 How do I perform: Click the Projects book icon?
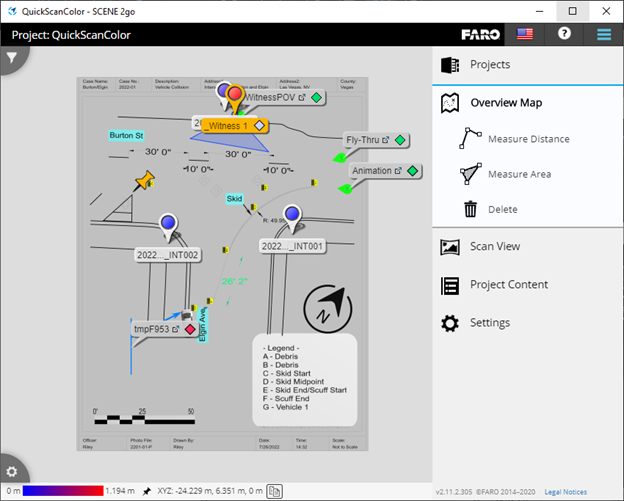450,65
